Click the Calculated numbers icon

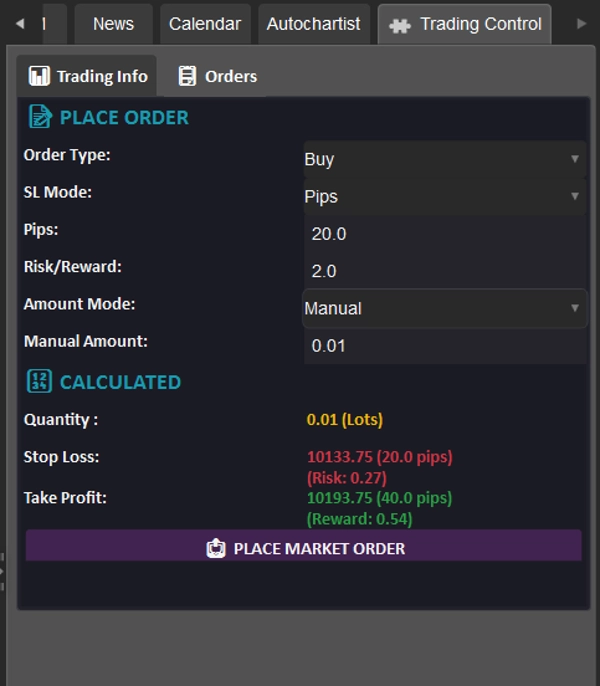[39, 381]
